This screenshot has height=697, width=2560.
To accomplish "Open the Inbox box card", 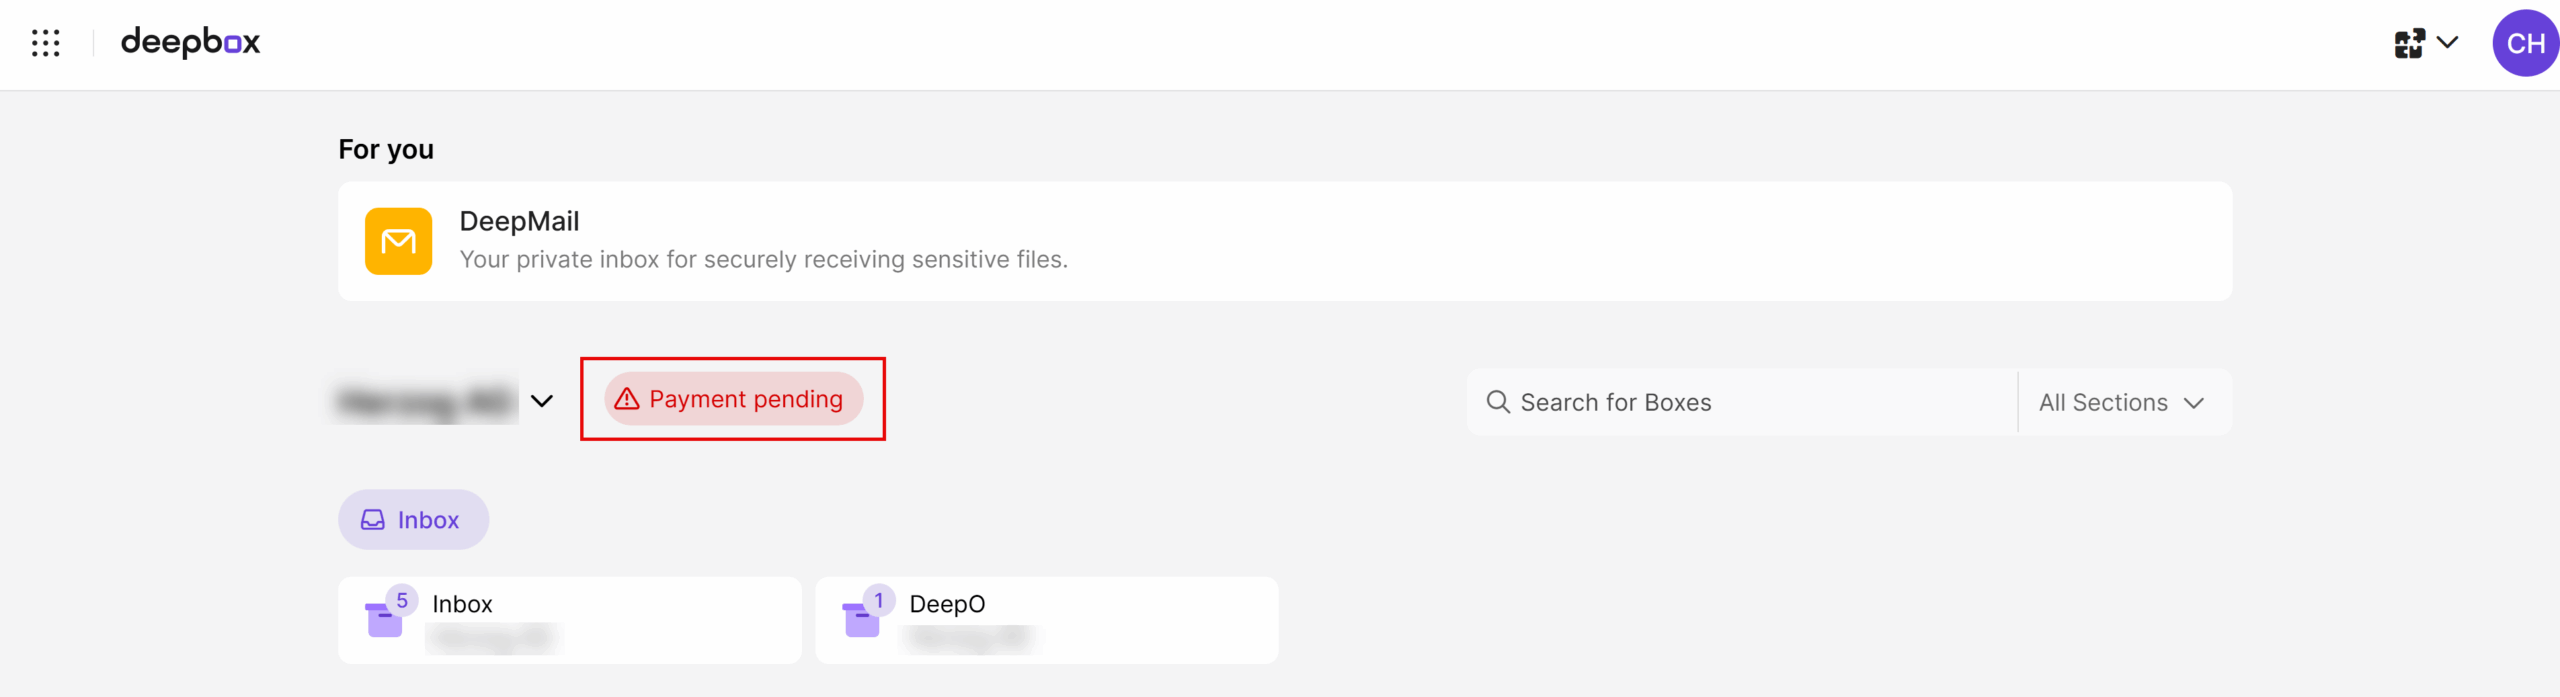I will 570,620.
